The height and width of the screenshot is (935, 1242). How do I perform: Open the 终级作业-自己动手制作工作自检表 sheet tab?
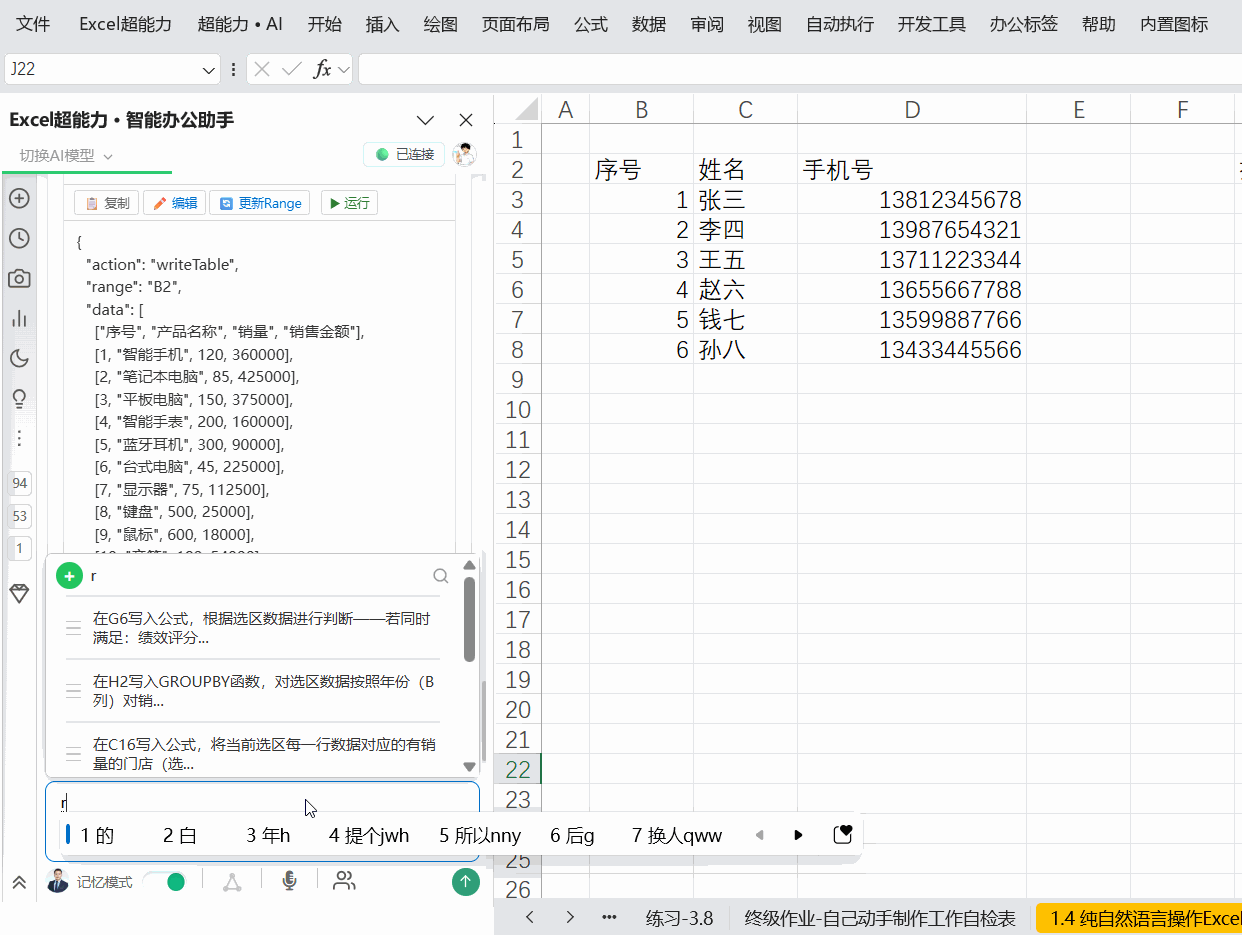pyautogui.click(x=880, y=918)
